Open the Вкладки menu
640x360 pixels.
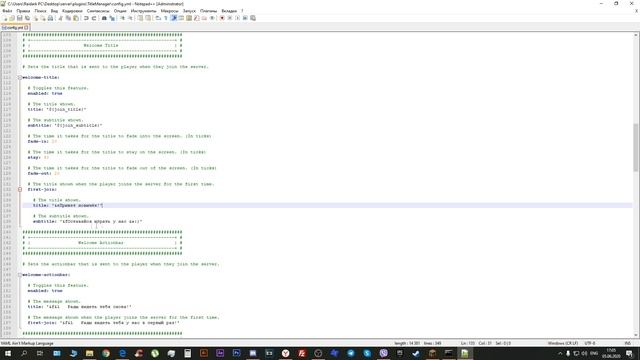[x=229, y=11]
